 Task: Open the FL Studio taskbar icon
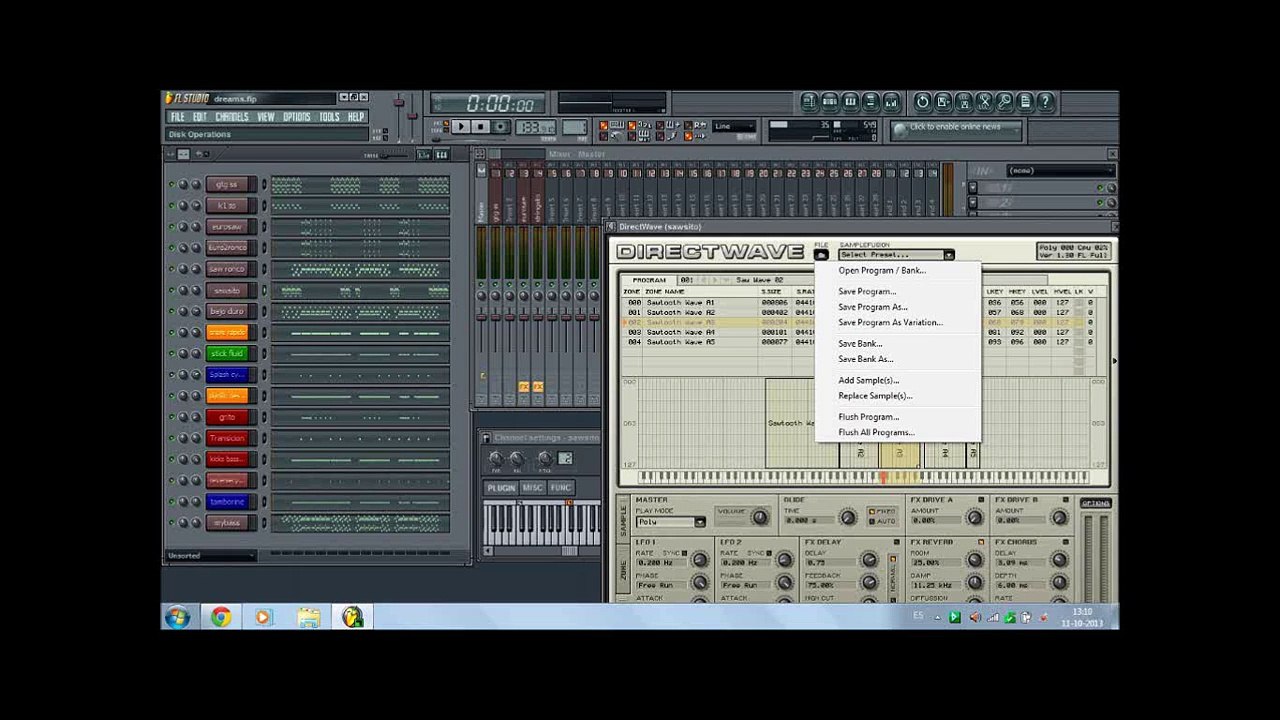tap(352, 617)
